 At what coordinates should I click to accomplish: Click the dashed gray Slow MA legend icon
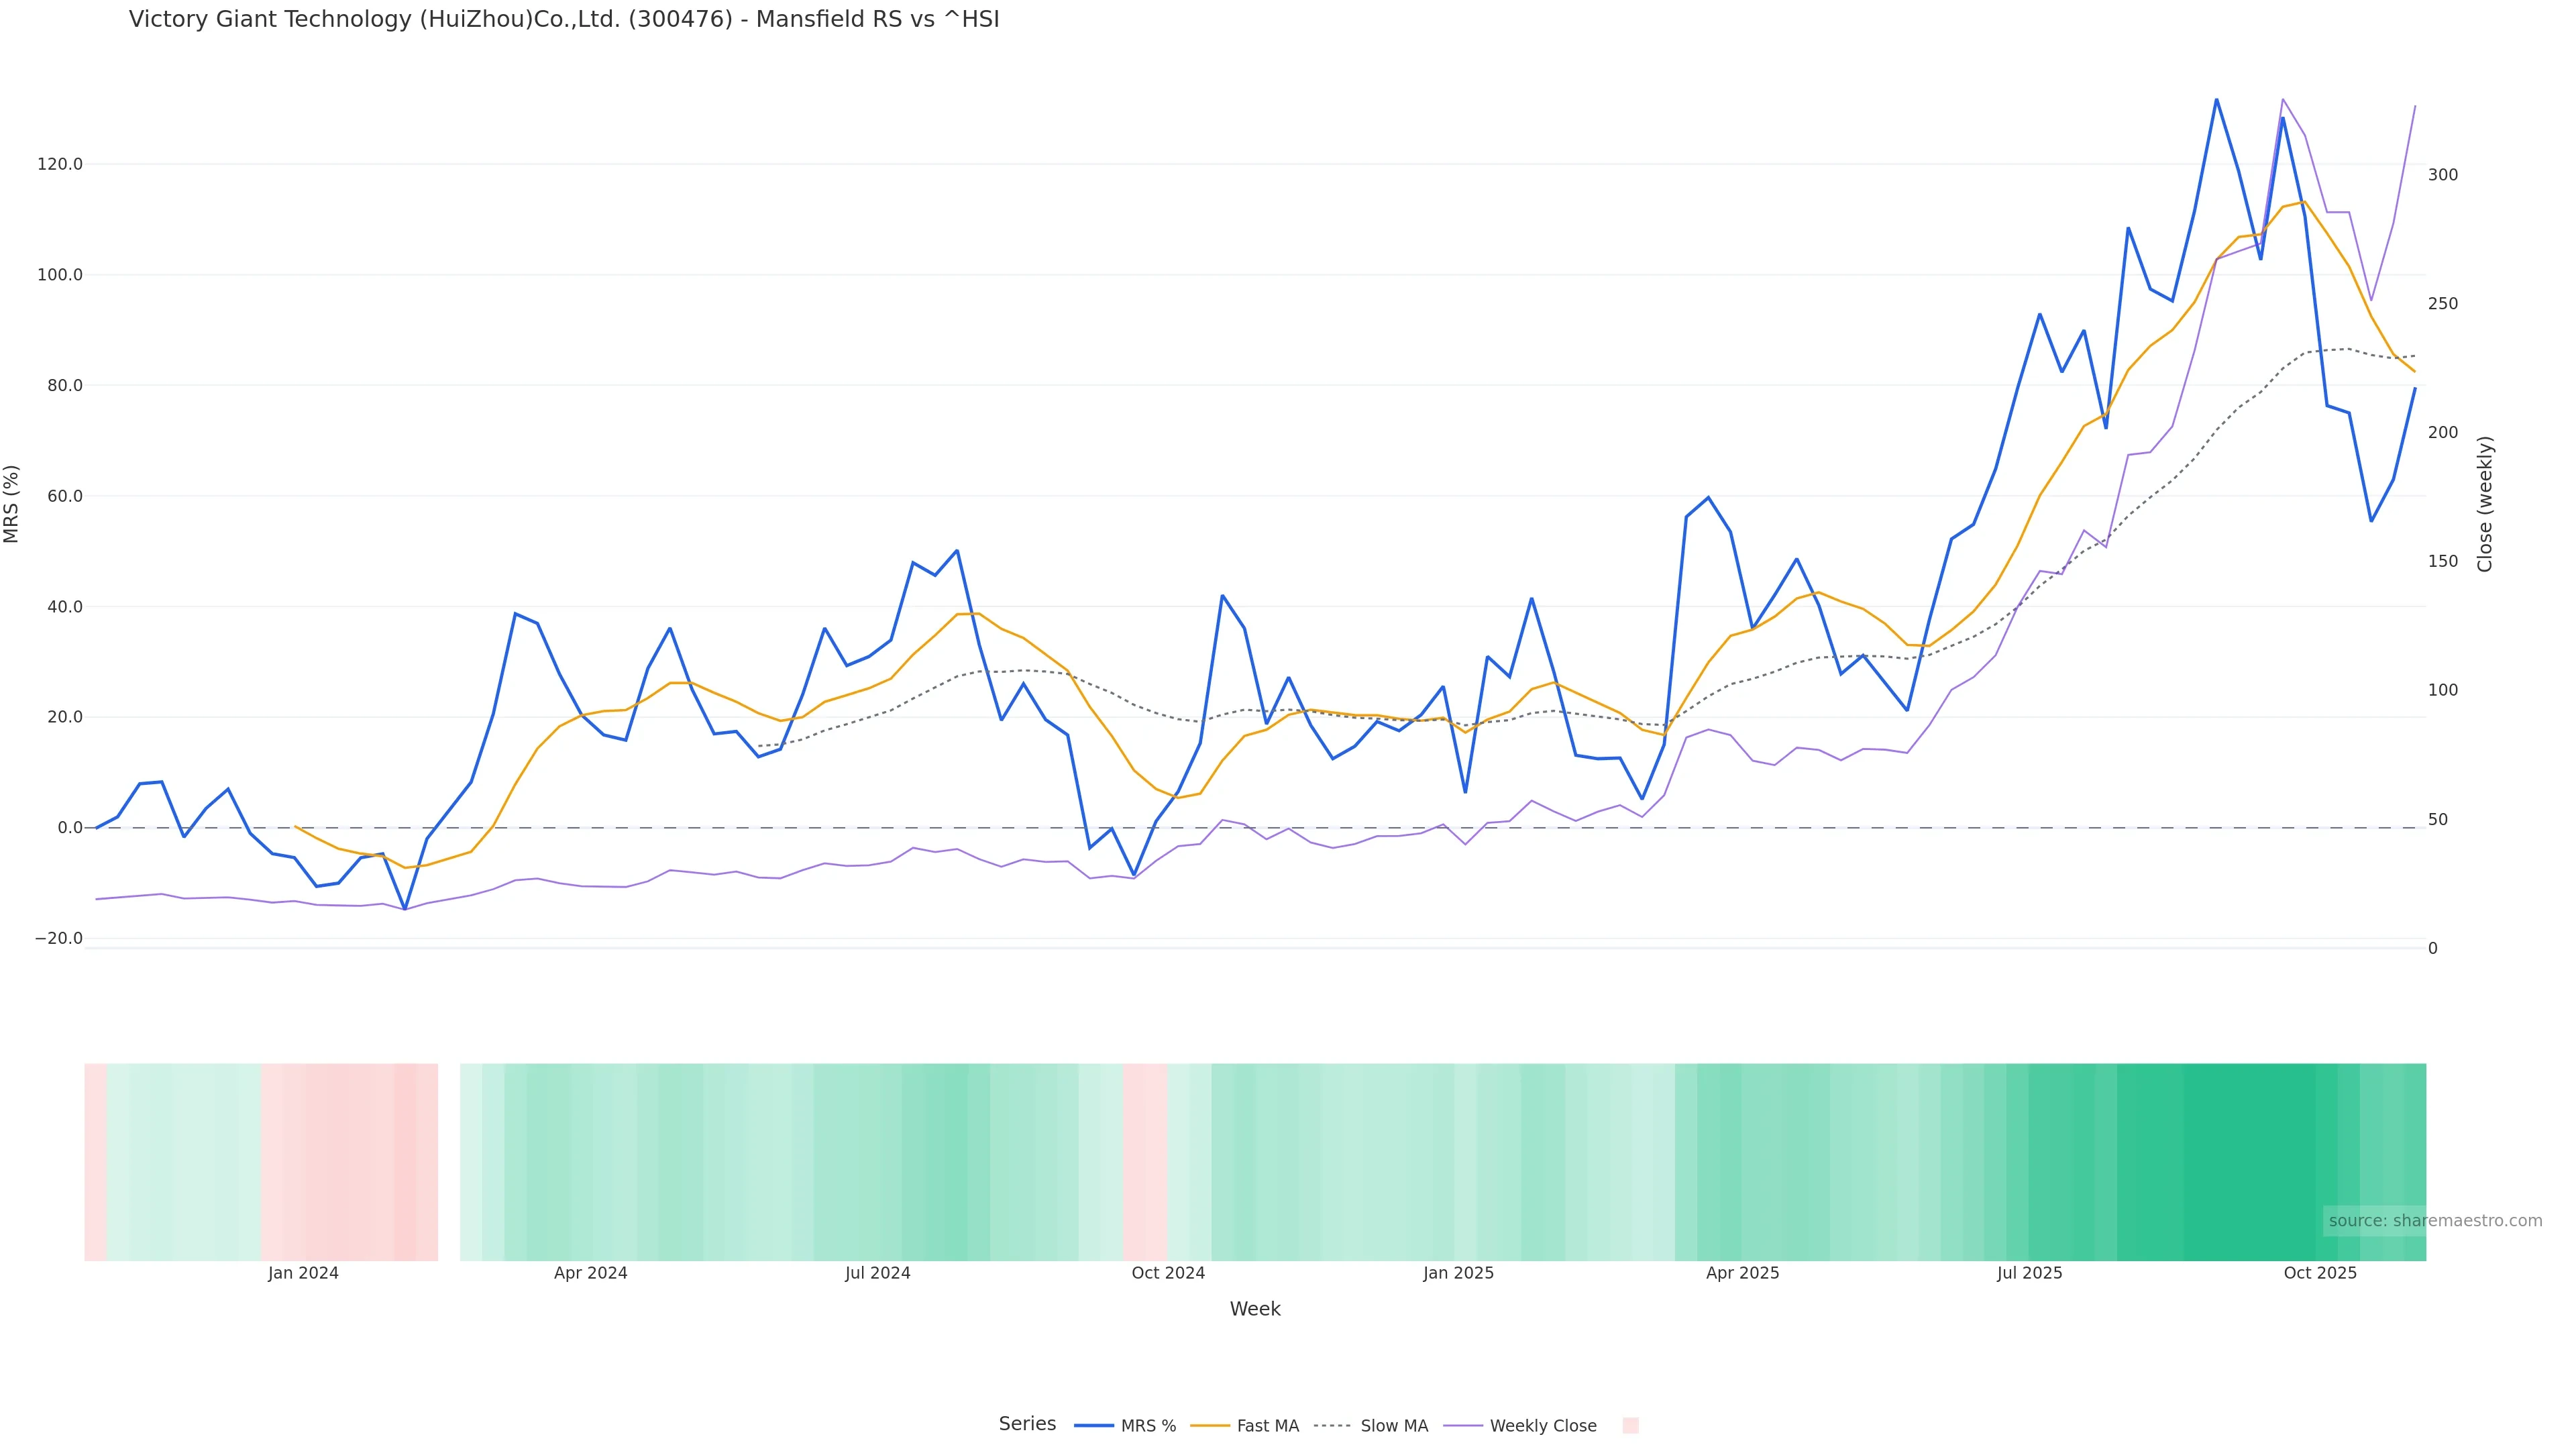coord(1332,1426)
